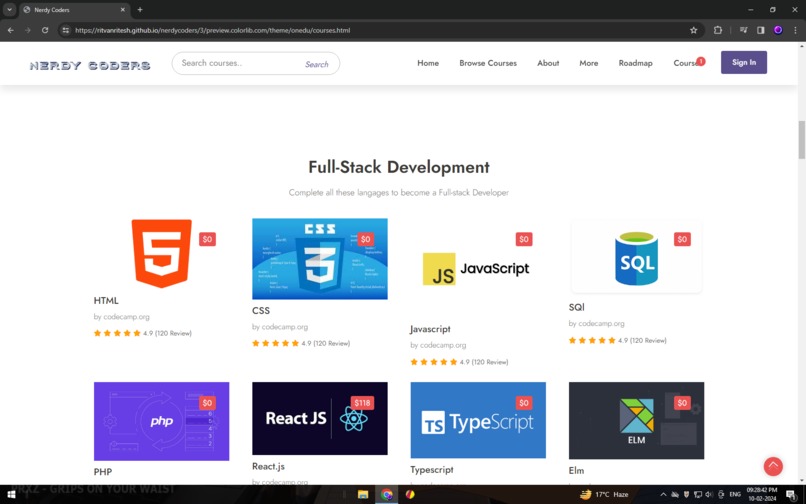Screen dimensions: 806x504
Task: Click the $0 price tag on HTML card
Action: click(207, 239)
